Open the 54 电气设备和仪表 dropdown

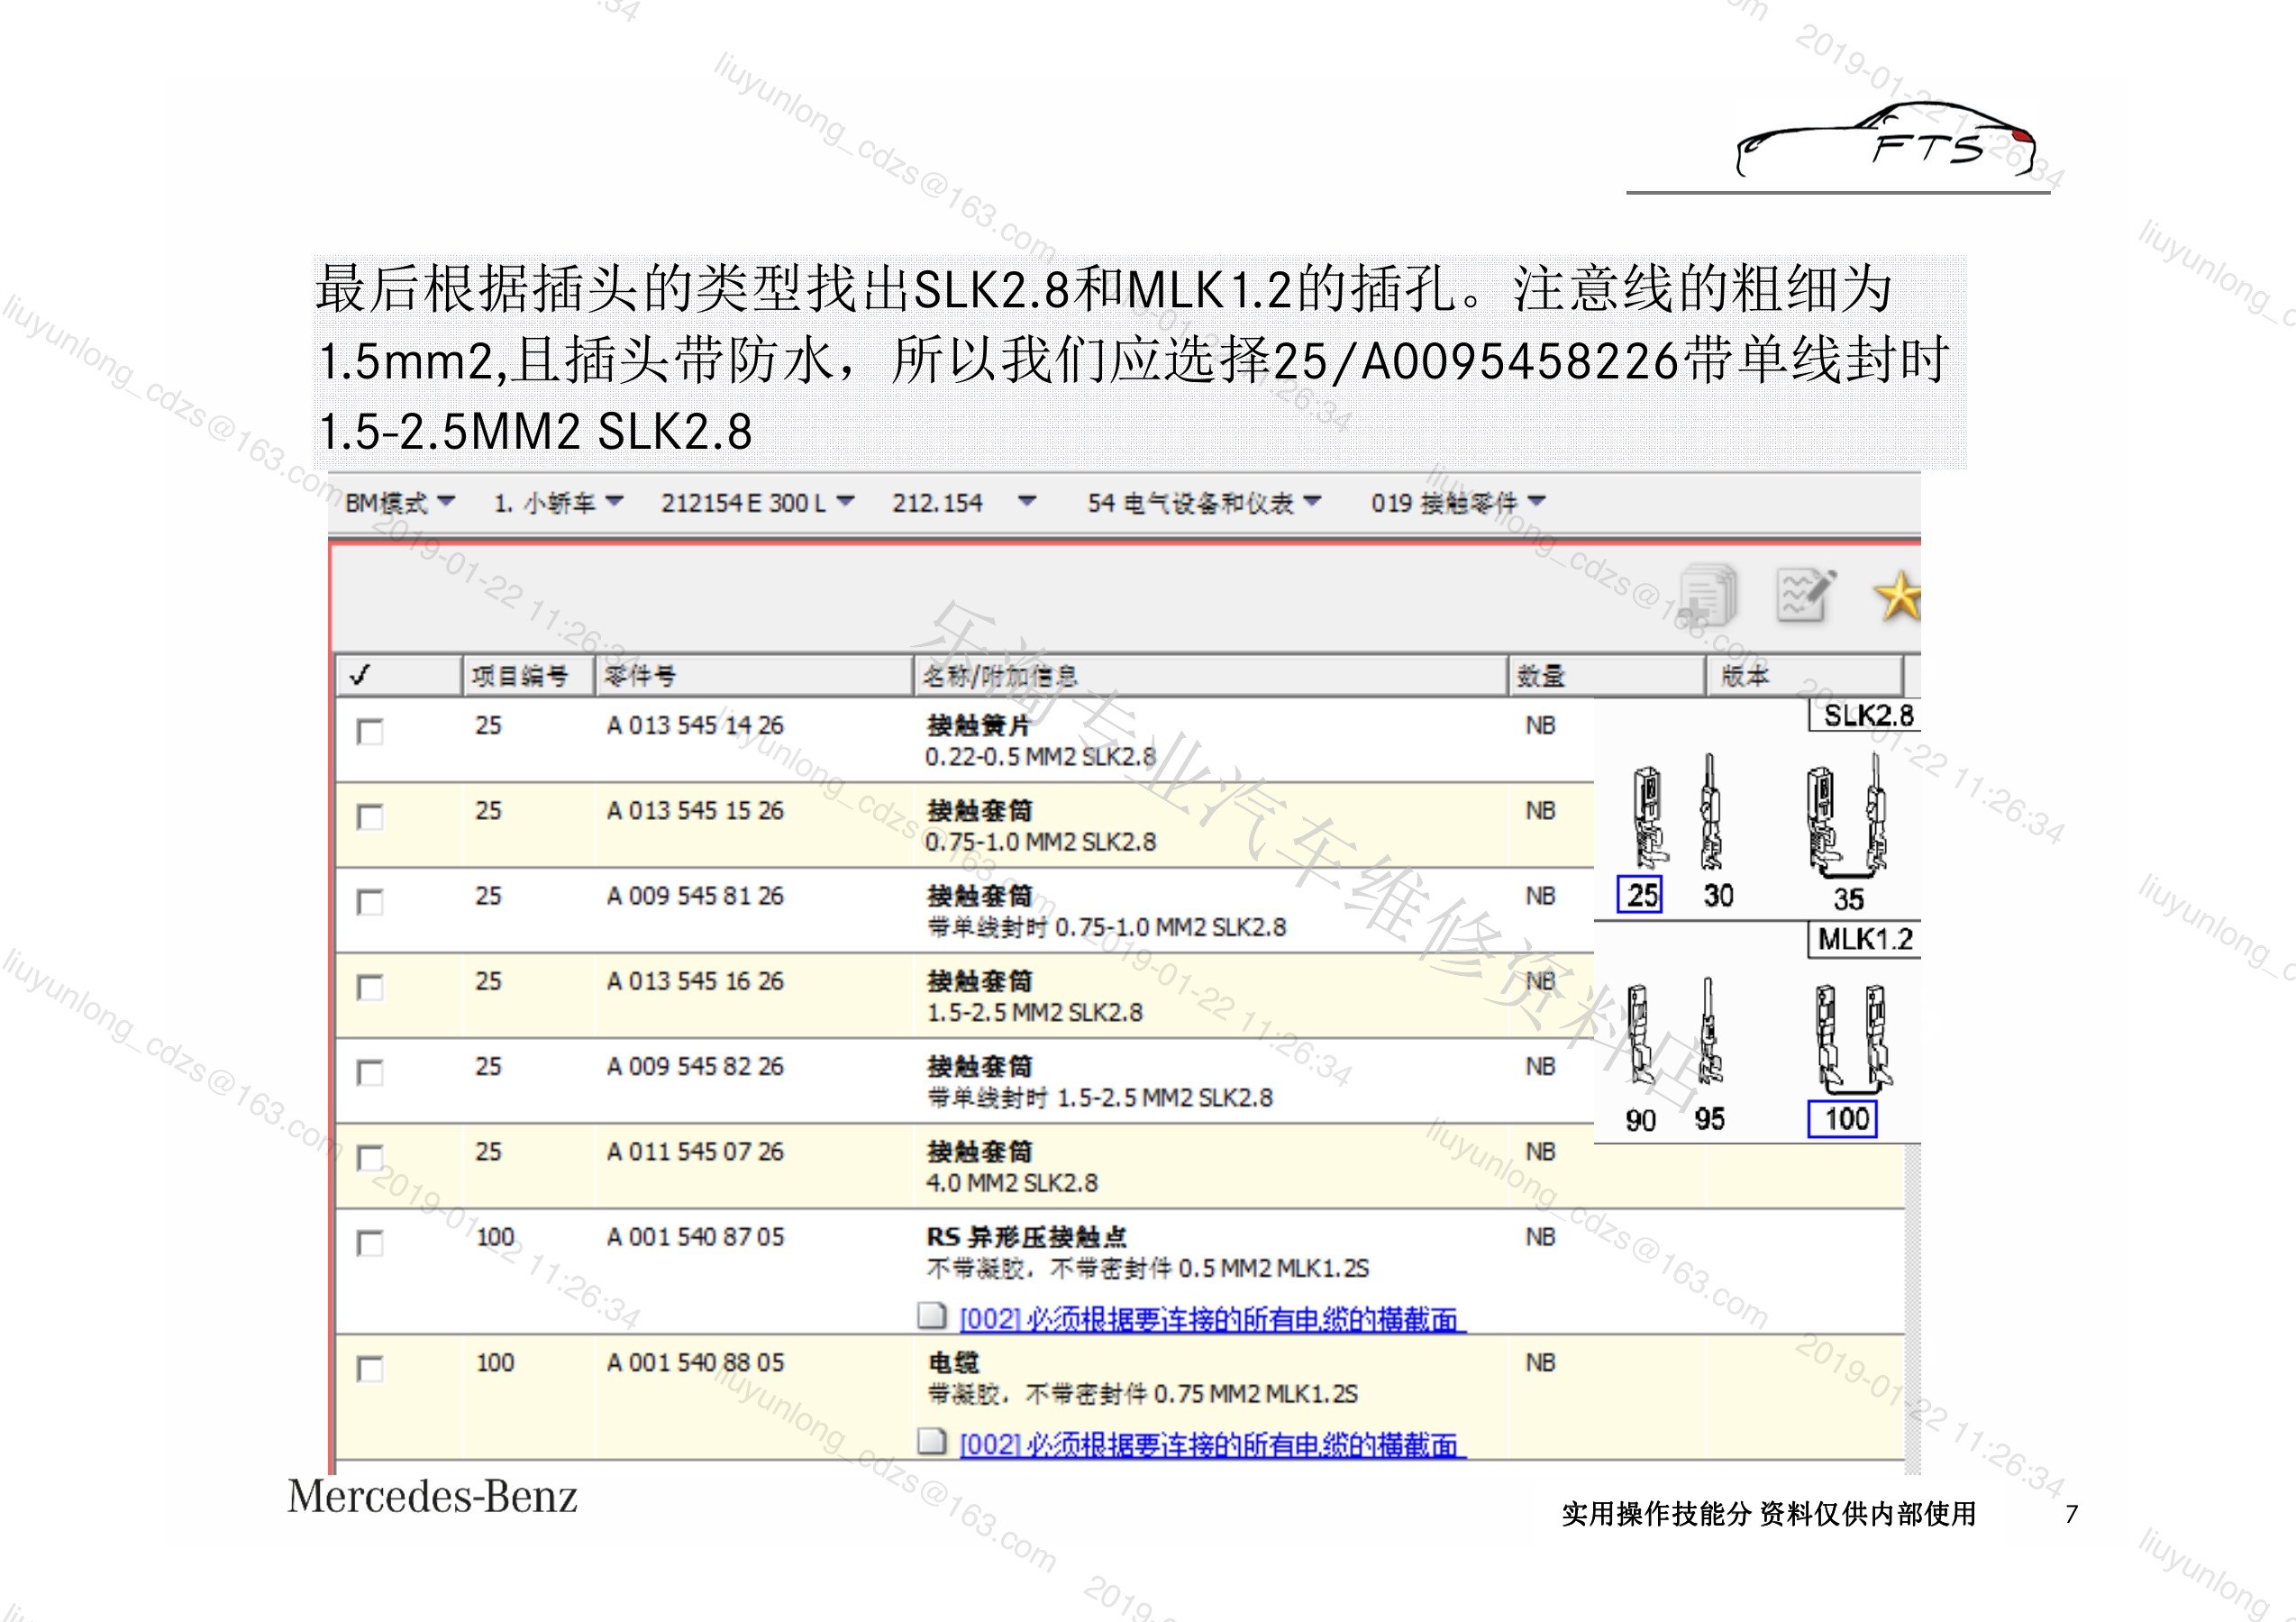click(x=1204, y=503)
